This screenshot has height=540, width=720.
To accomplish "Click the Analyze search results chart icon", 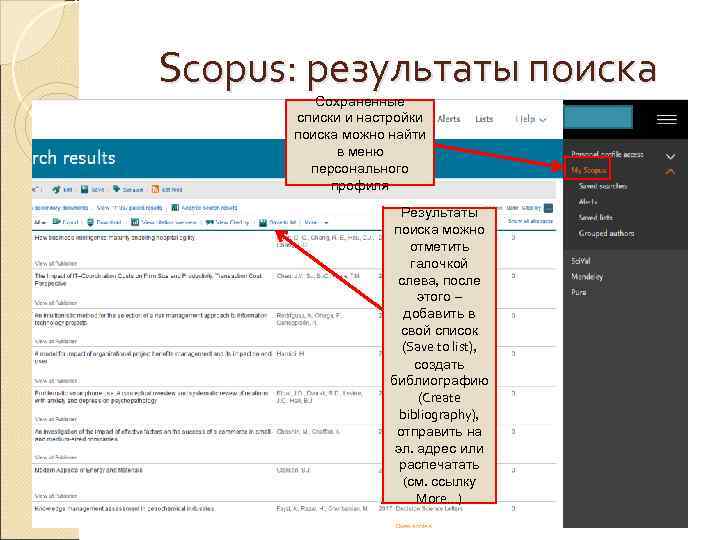I will (x=175, y=208).
